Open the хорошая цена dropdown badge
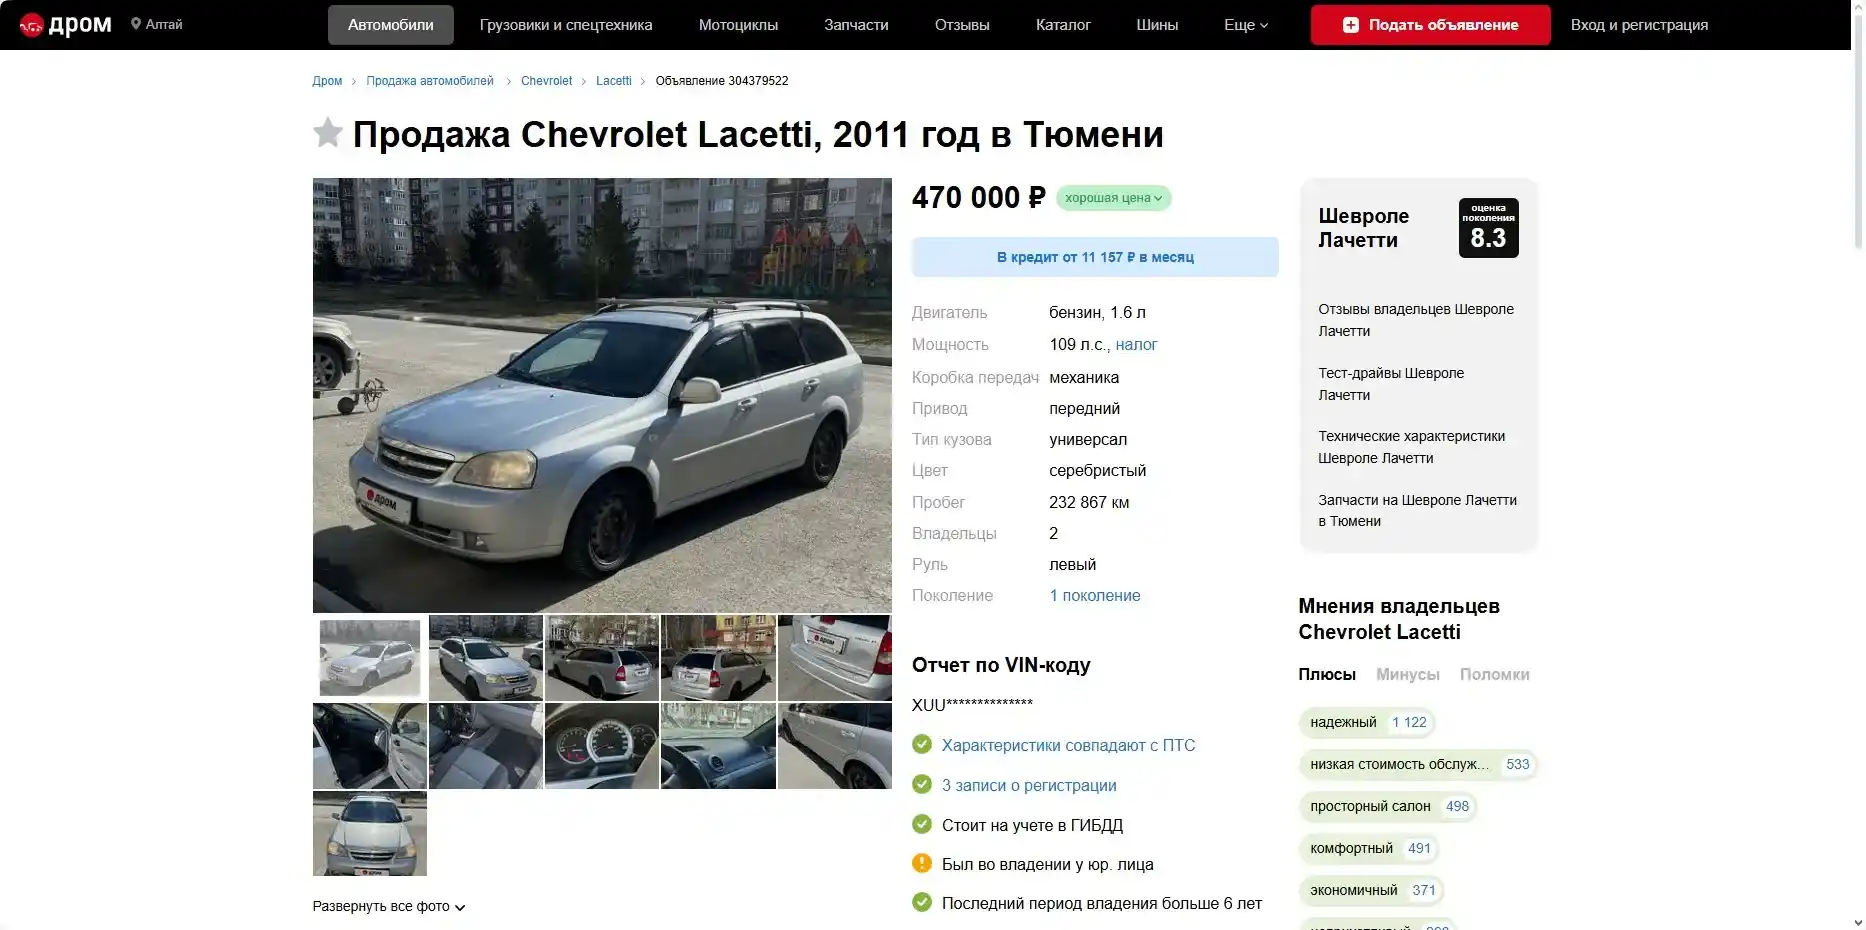The width and height of the screenshot is (1866, 930). [1114, 198]
